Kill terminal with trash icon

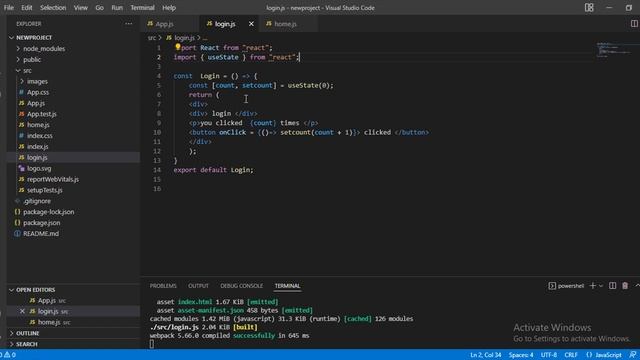coord(625,286)
